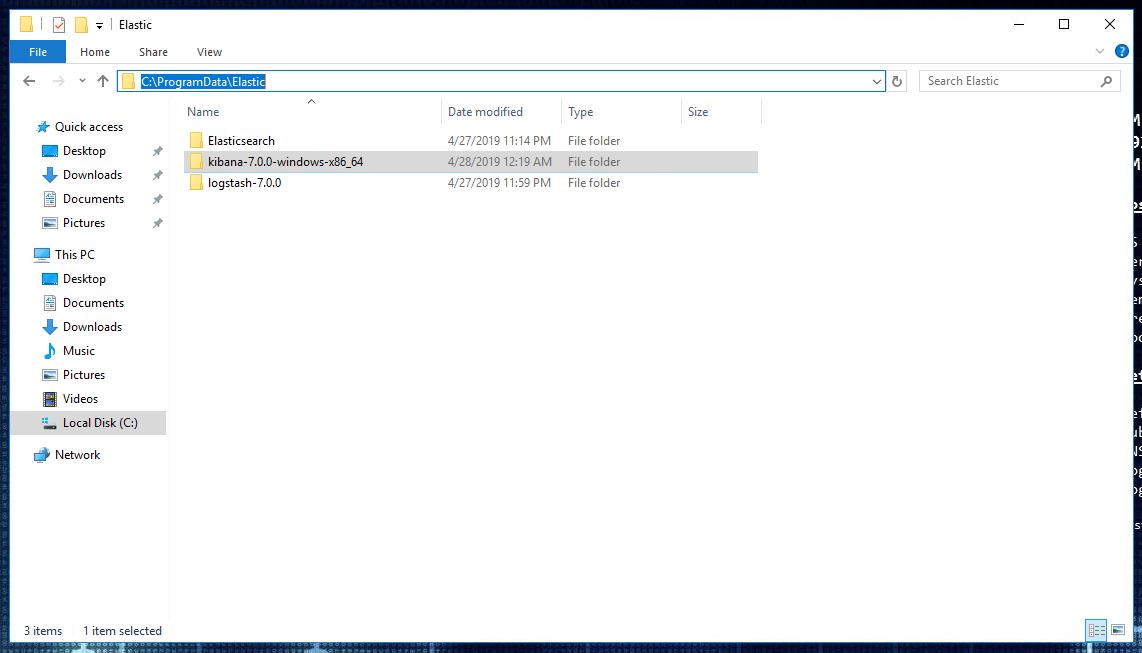The image size is (1142, 653).
Task: Open the Help question mark icon
Action: pyautogui.click(x=1122, y=51)
